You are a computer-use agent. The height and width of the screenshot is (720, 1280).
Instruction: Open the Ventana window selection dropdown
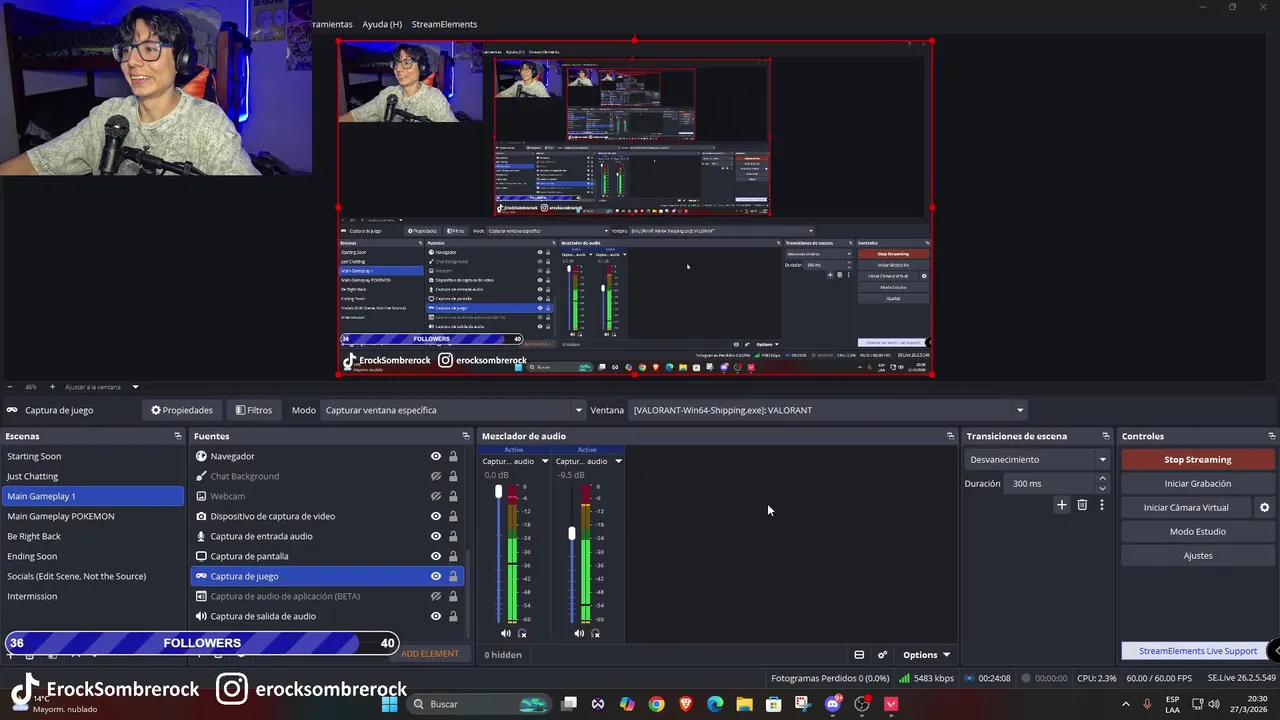(828, 410)
